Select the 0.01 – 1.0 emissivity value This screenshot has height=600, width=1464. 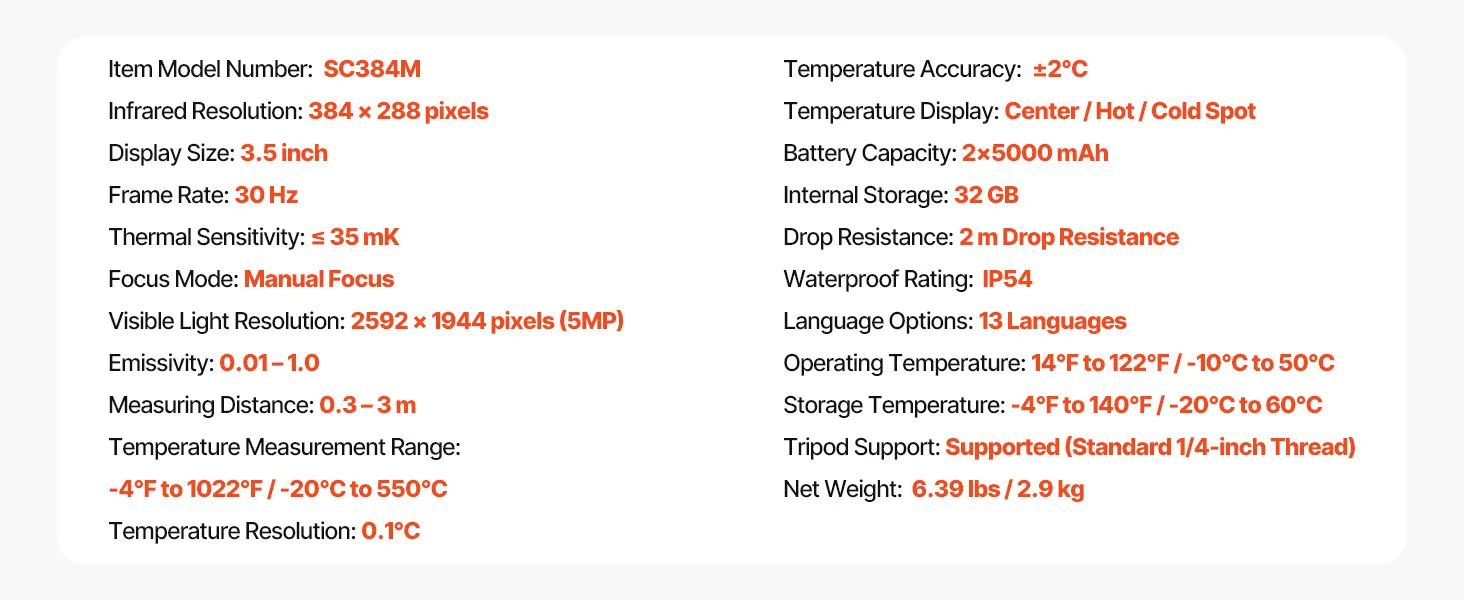[x=269, y=363]
